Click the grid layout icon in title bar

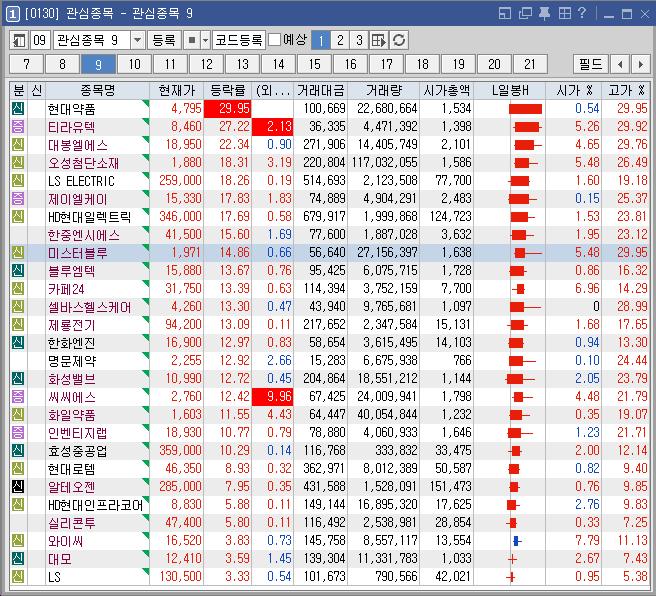[x=564, y=13]
